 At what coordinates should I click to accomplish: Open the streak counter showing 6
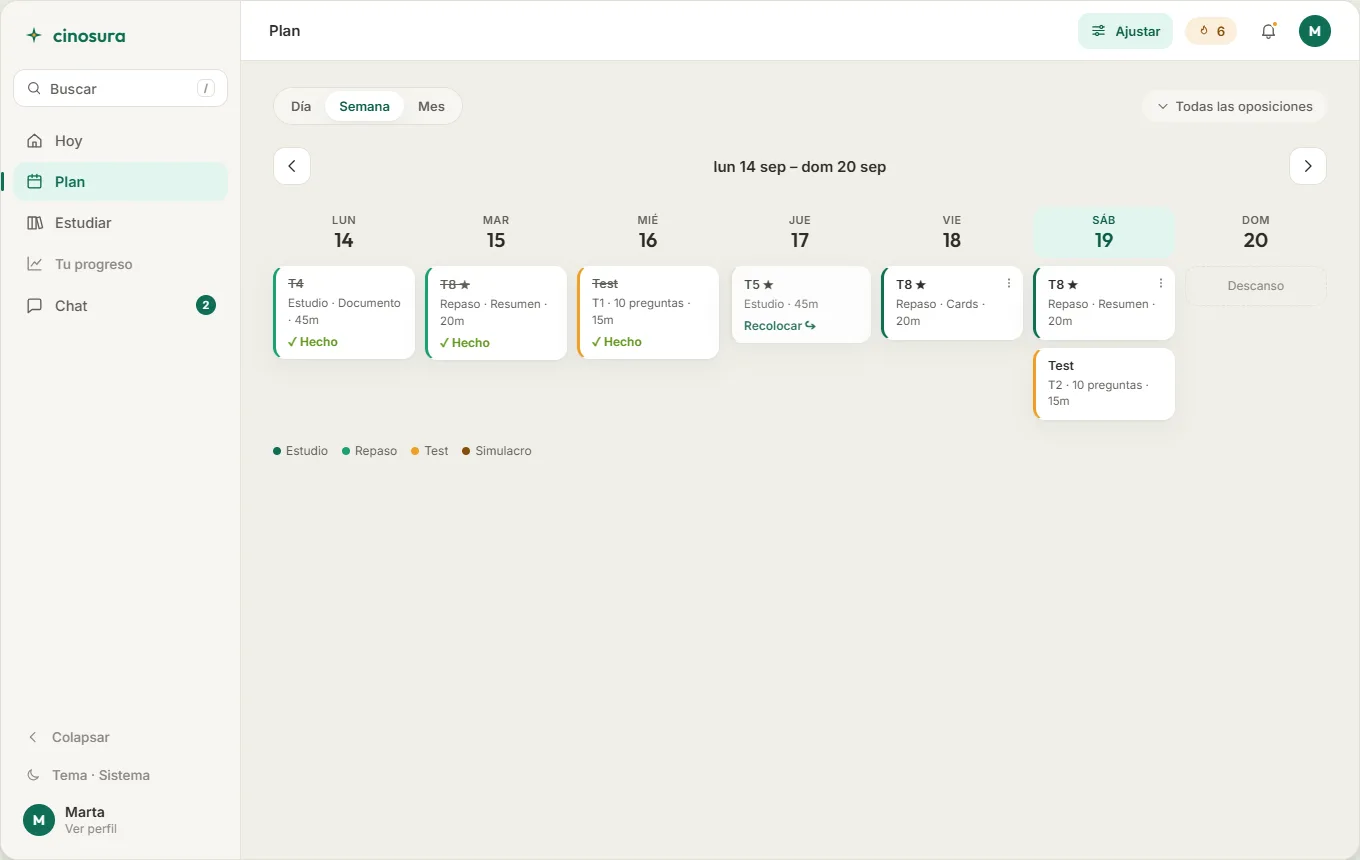coord(1211,31)
